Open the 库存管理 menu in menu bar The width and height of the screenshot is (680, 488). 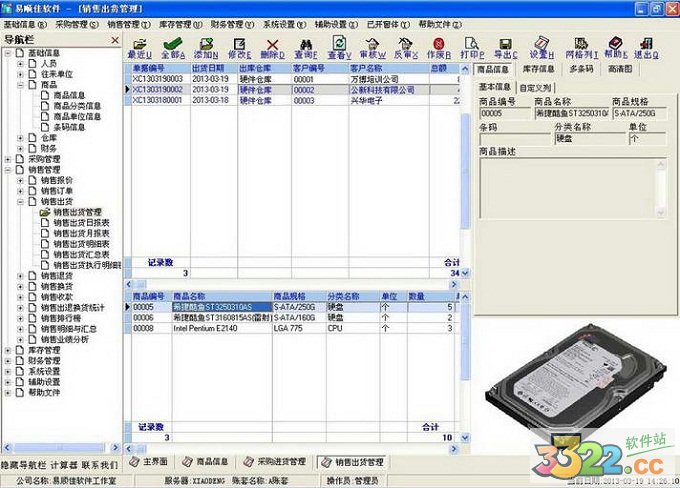point(180,25)
